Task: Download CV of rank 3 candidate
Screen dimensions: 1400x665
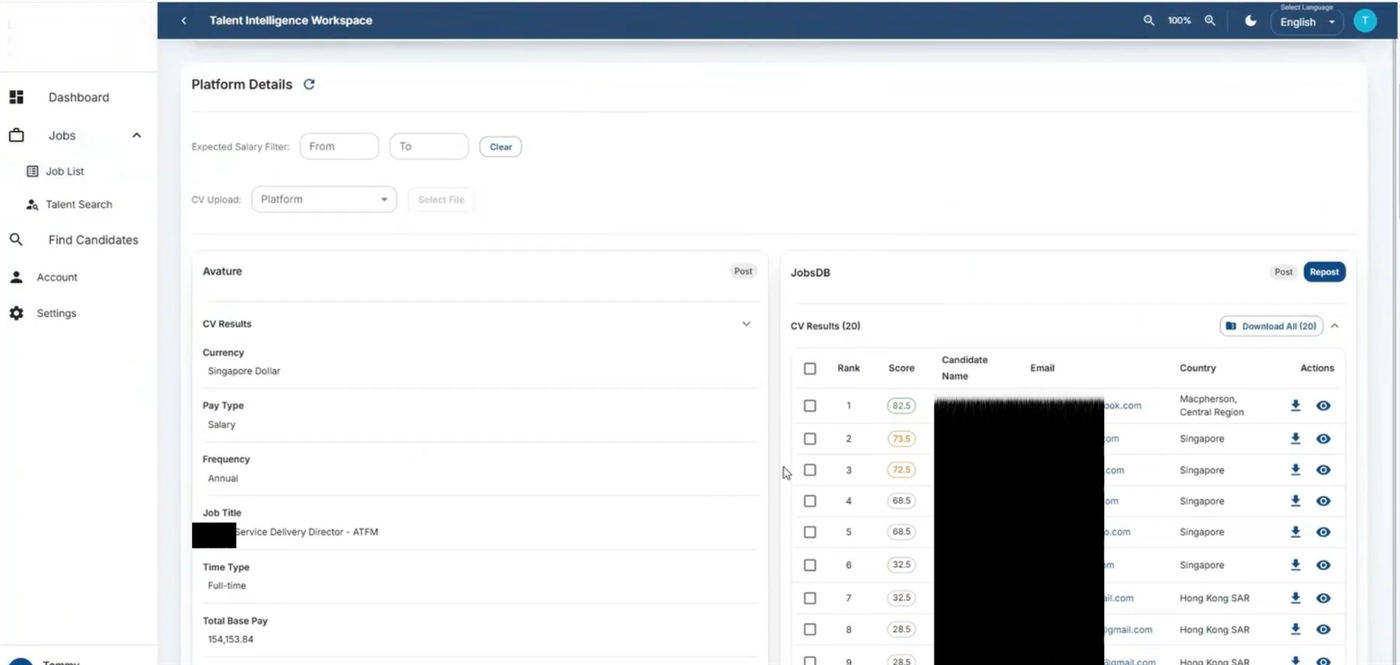Action: pyautogui.click(x=1295, y=470)
